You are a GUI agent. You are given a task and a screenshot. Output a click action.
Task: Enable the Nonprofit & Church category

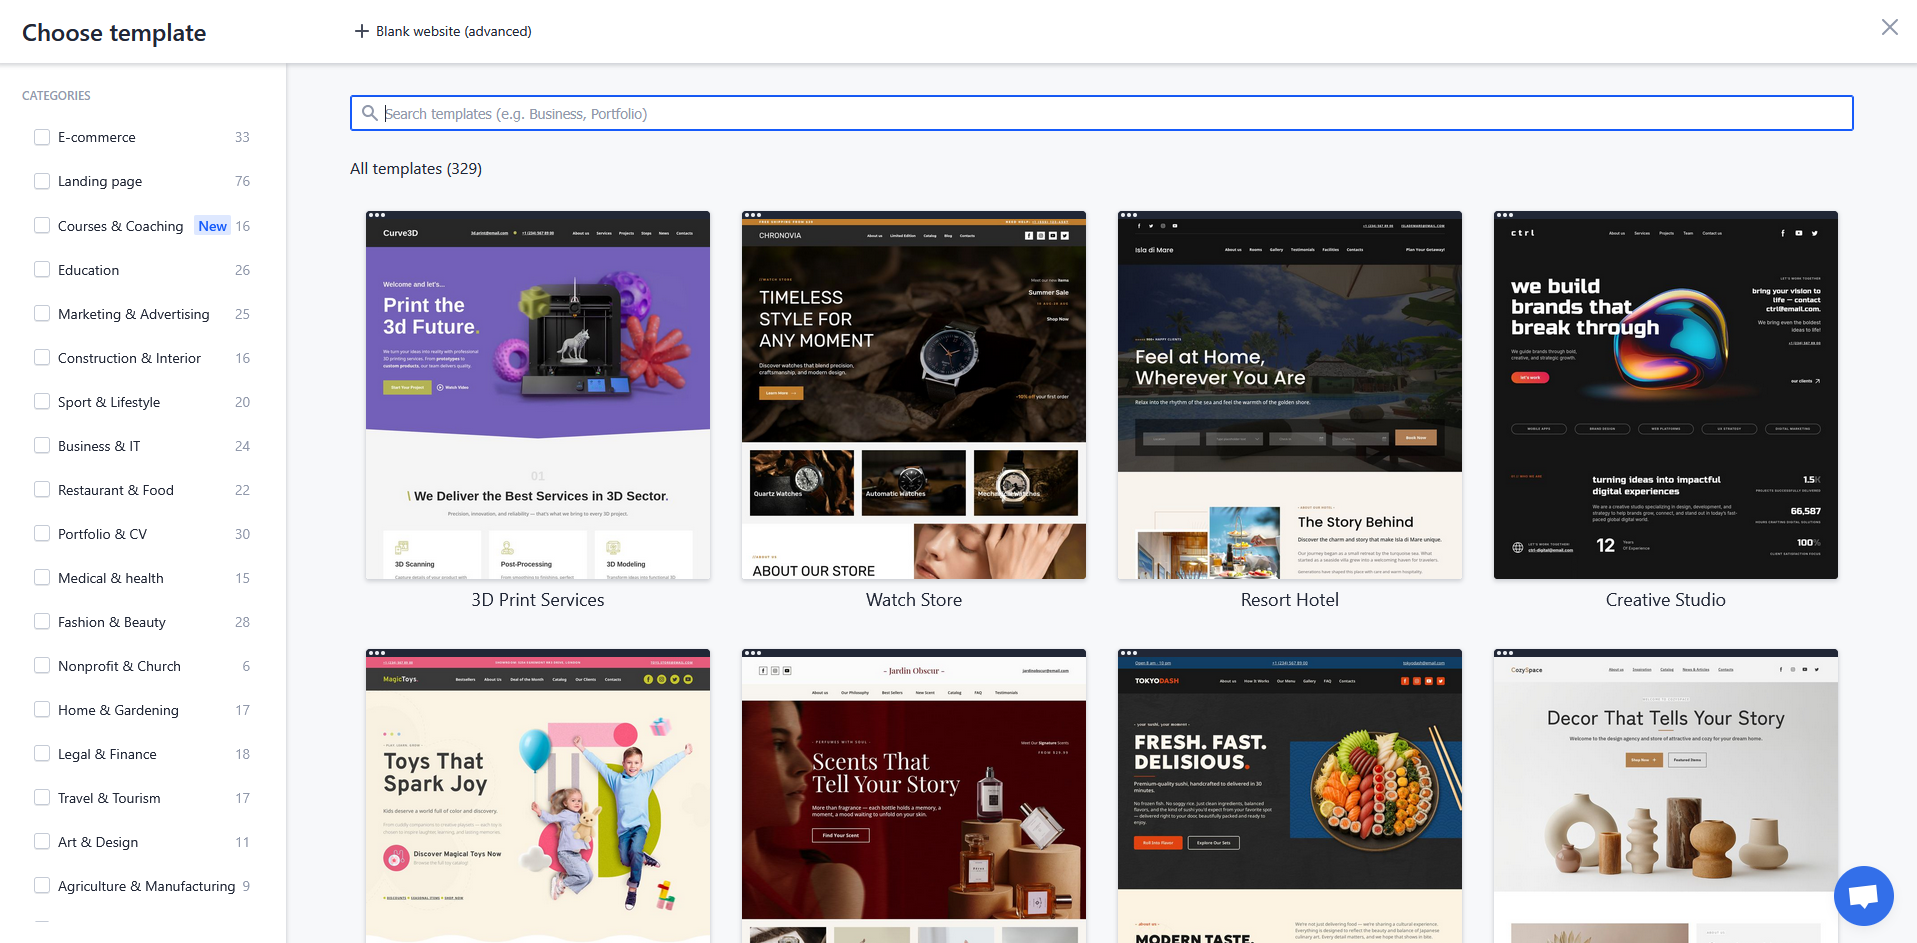(41, 665)
